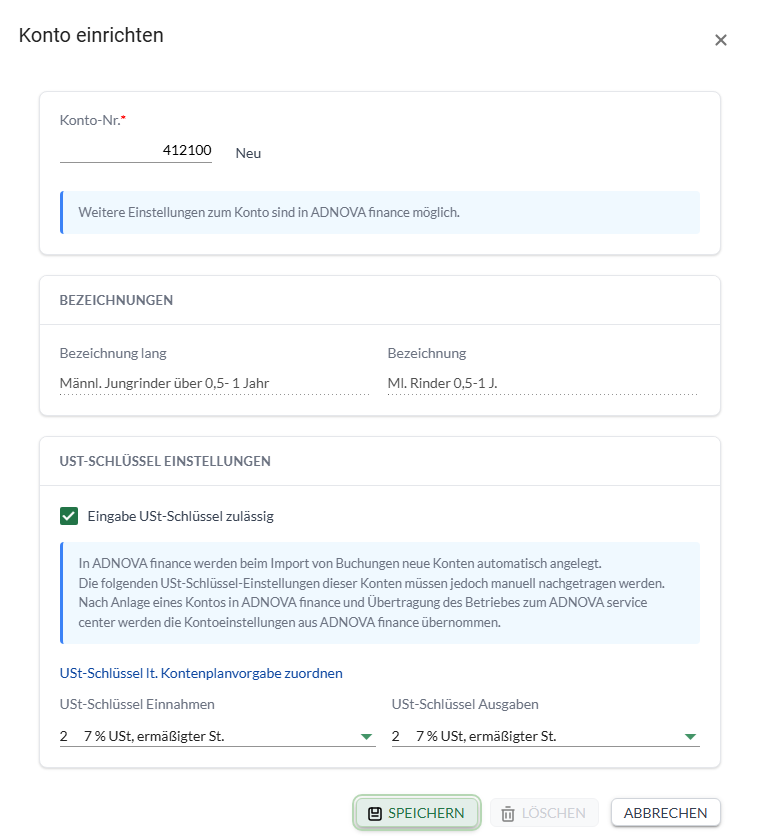Uncheck Eingabe USt-Schlüssel zulässig checkbox
The height and width of the screenshot is (840, 760).
(69, 516)
